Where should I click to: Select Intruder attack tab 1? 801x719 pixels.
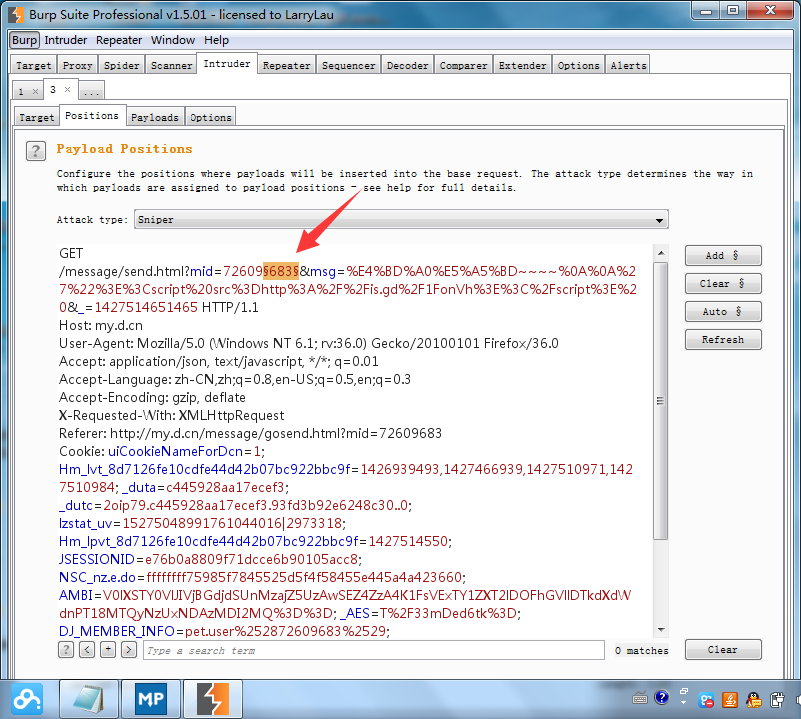[21, 91]
